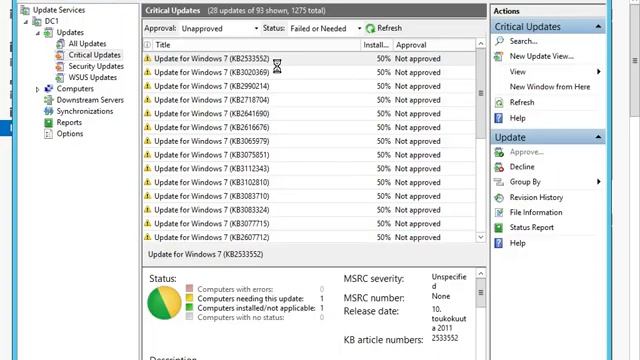
Task: Click the Updates folder icon
Action: click(x=49, y=32)
